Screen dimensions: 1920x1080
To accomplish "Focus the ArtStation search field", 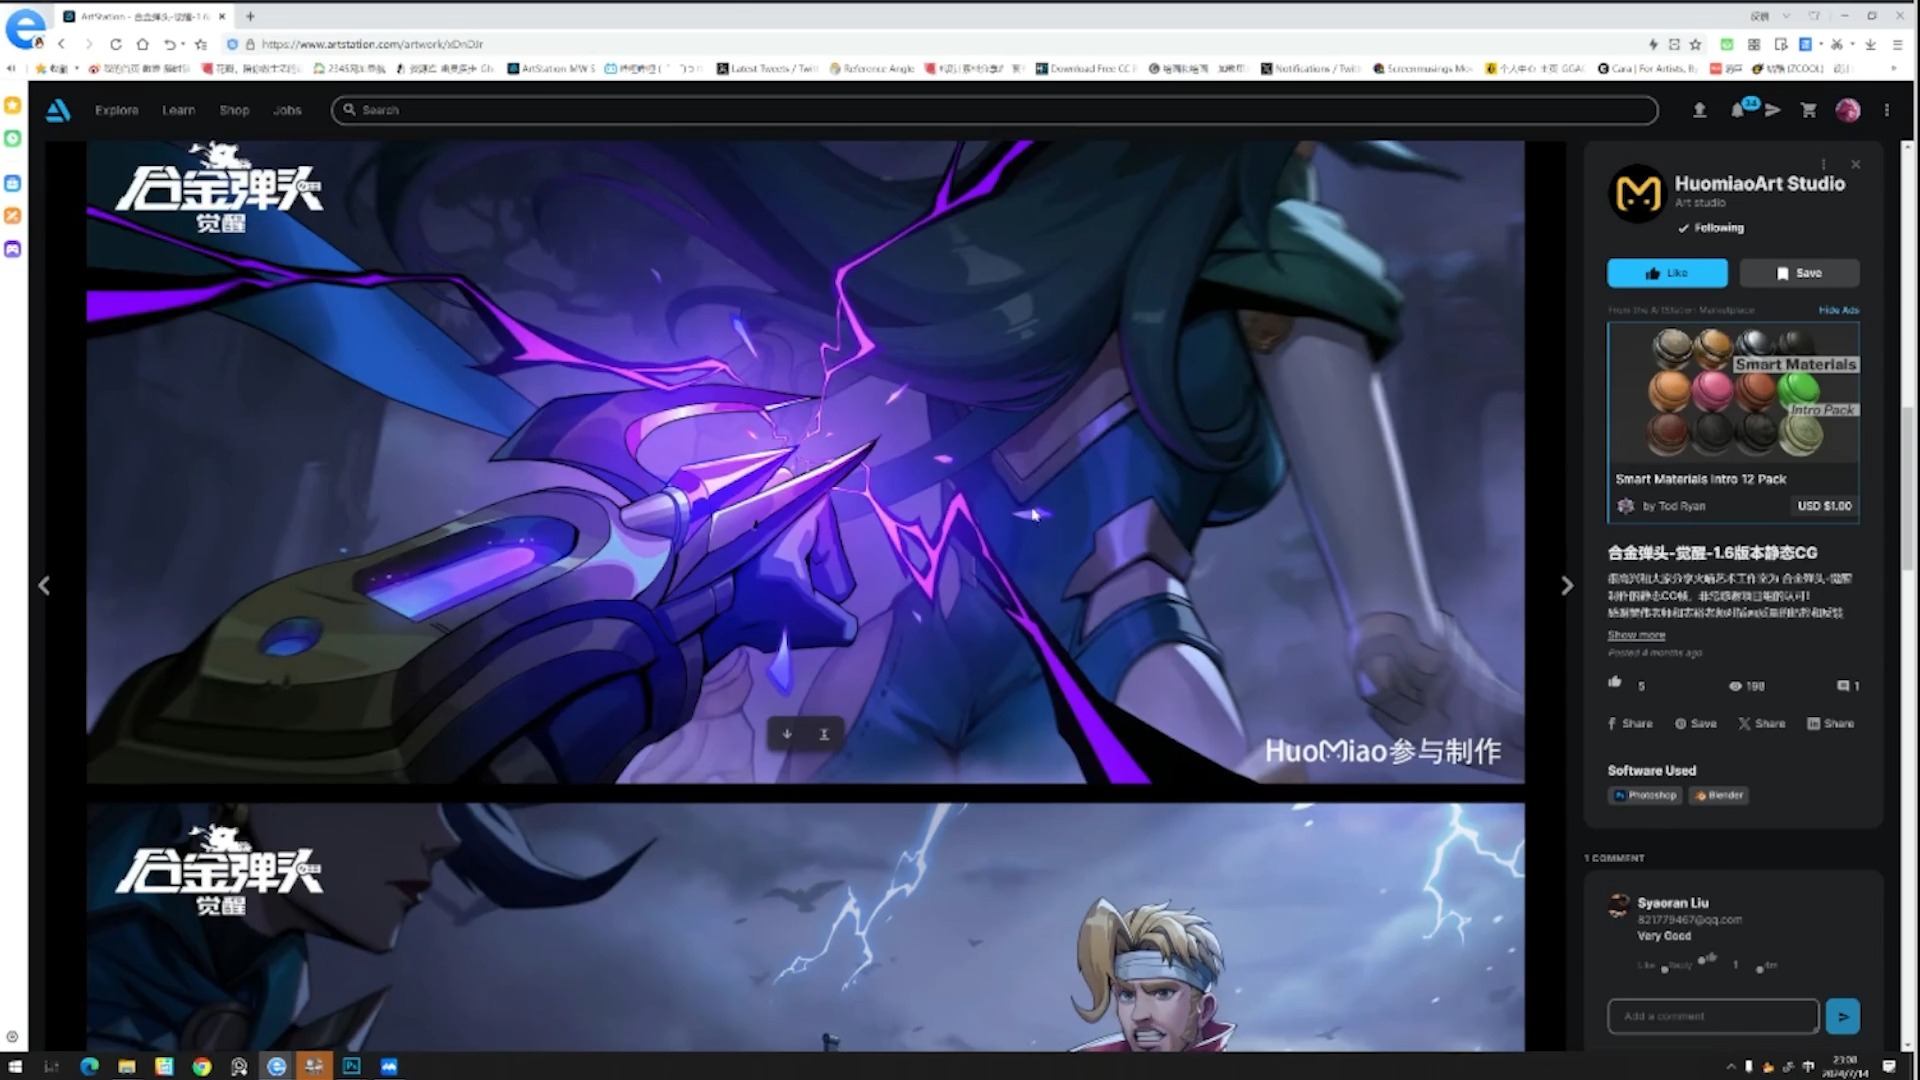I will 994,110.
